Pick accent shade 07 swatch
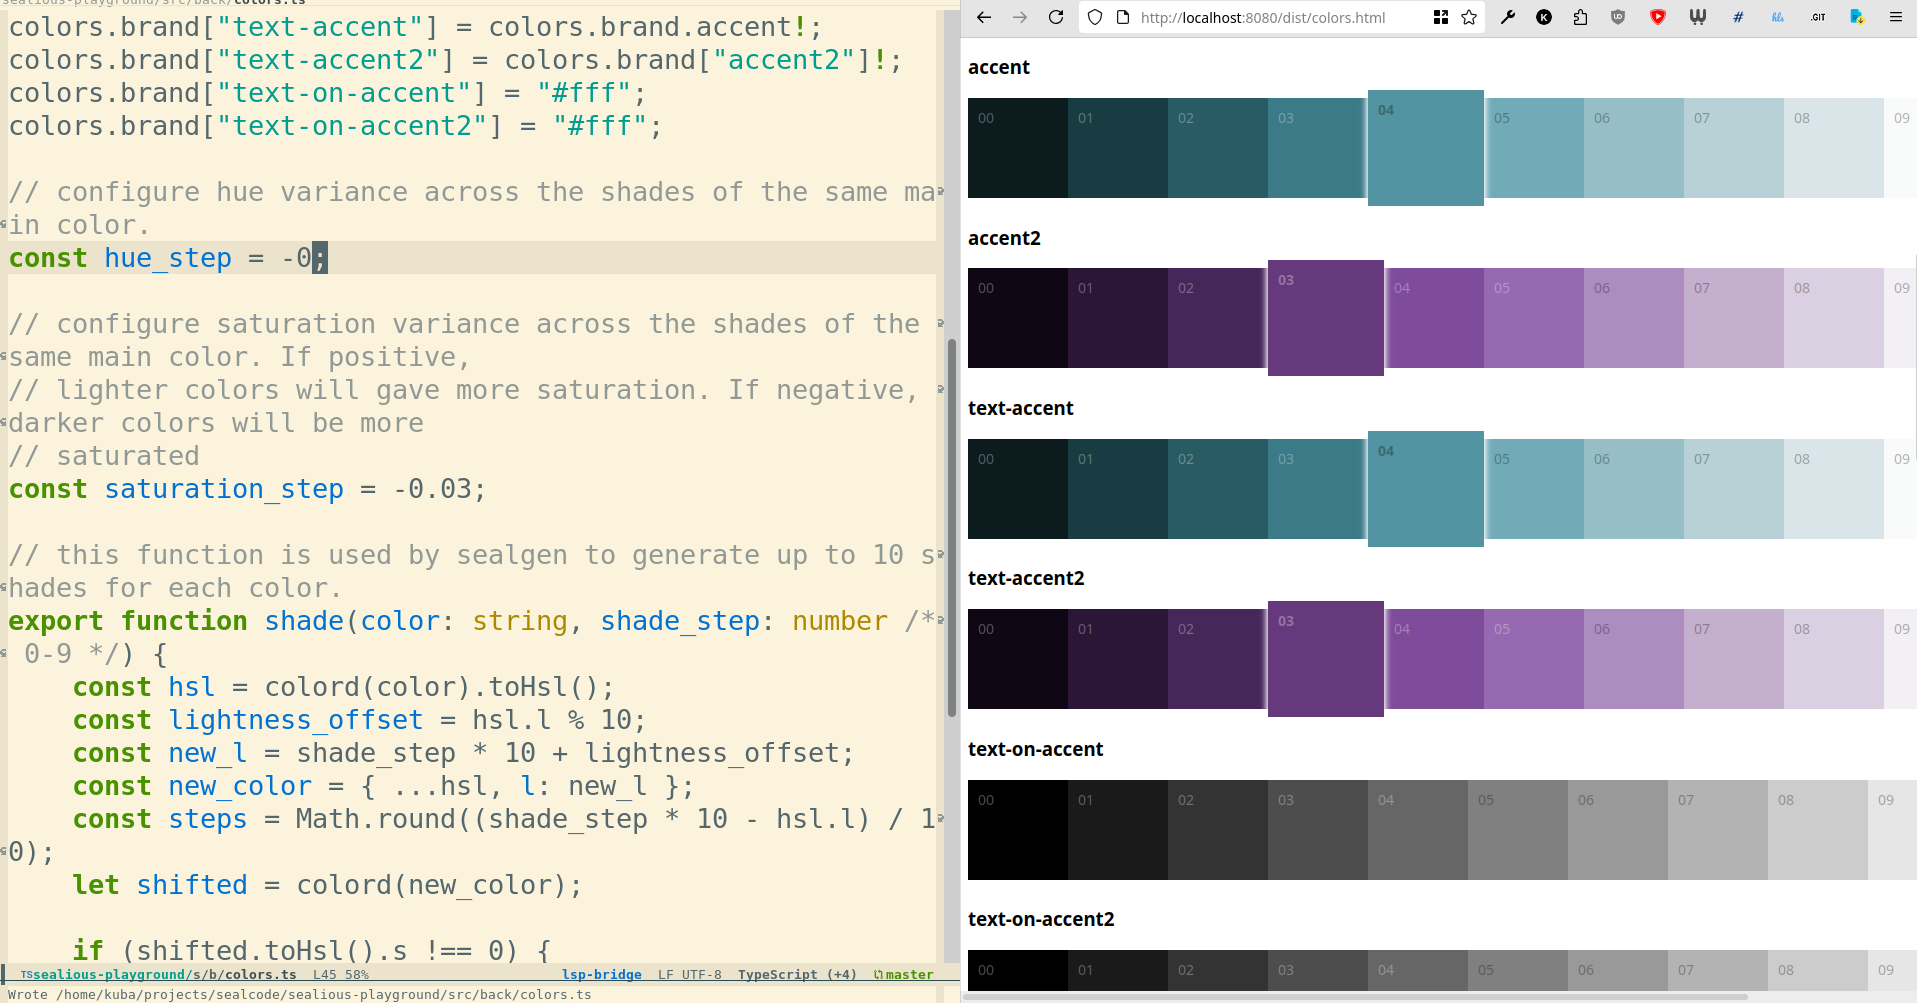Screen dimensions: 1917x1003 click(1734, 148)
